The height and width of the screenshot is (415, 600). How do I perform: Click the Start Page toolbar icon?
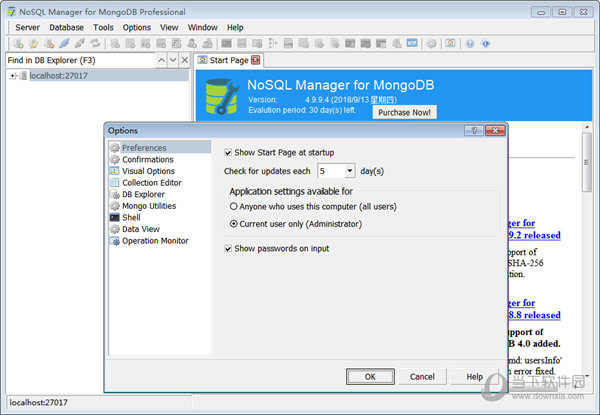(x=450, y=44)
